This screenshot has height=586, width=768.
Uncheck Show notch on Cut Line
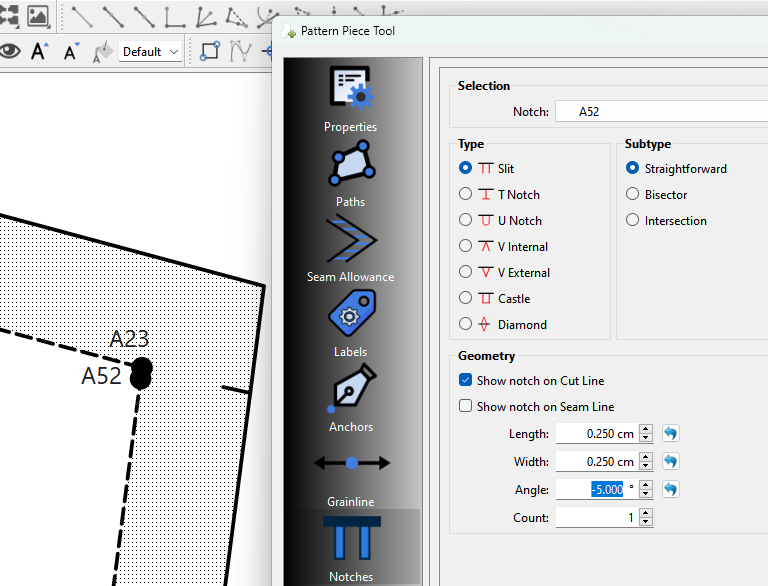[x=465, y=381]
